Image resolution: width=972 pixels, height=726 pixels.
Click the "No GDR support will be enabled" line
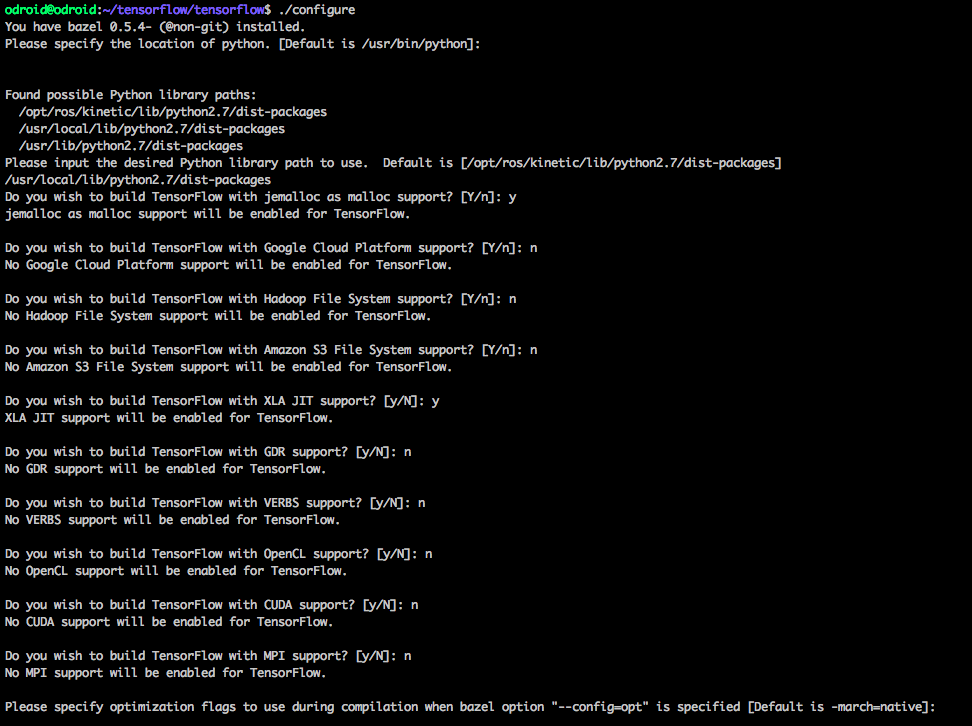pyautogui.click(x=165, y=469)
